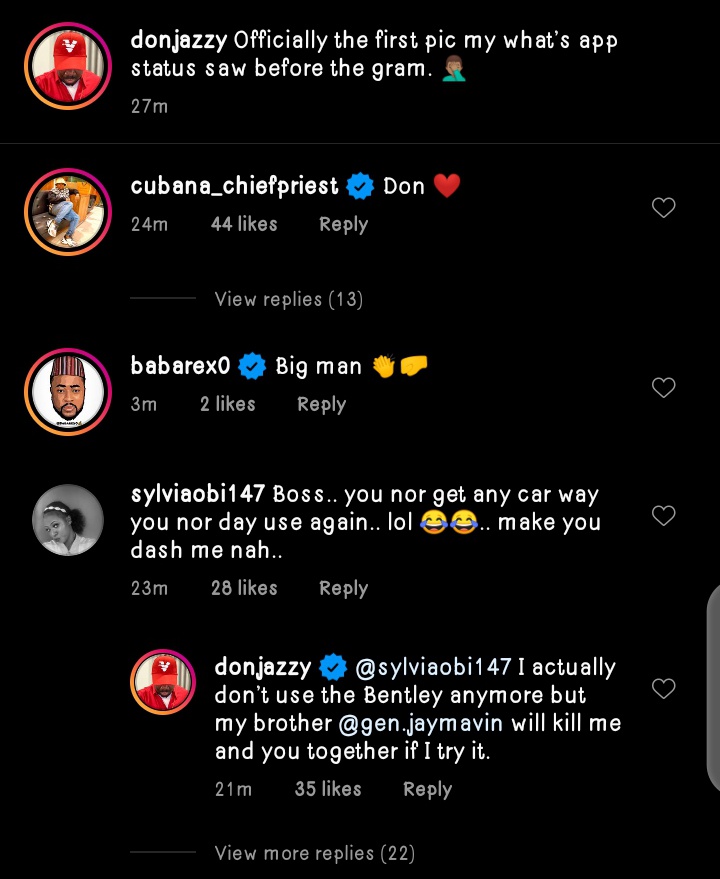Tap cubana_chiefpriest's blue verified badge
720x879 pixels.
[359, 186]
